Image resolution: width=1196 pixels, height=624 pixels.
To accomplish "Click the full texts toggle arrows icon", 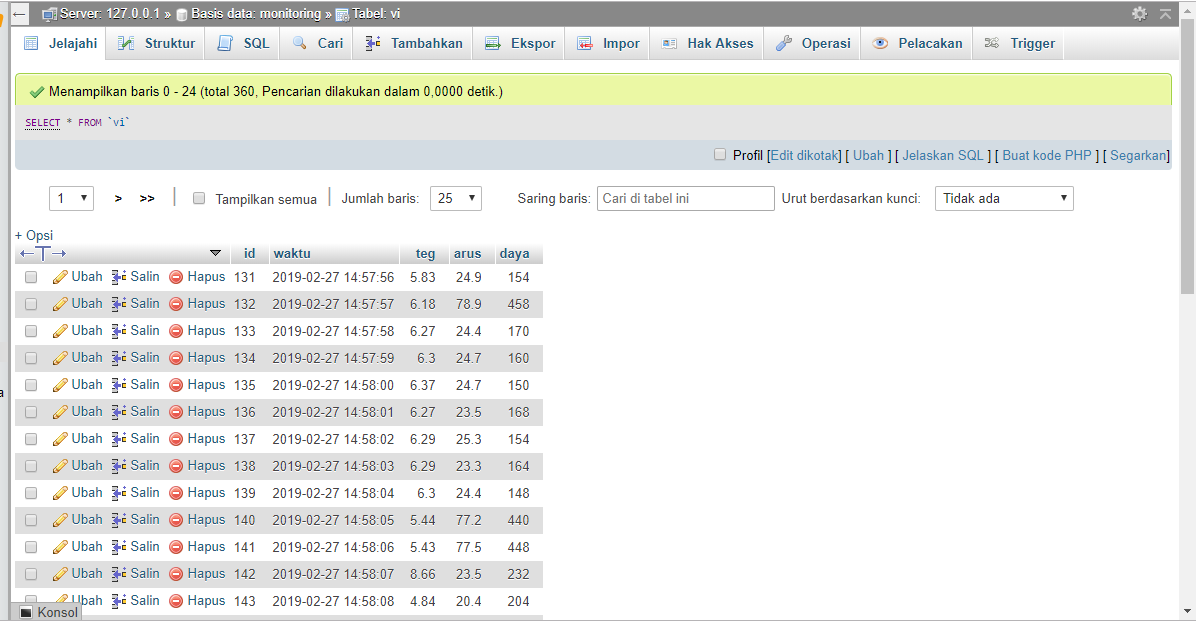I will click(43, 253).
